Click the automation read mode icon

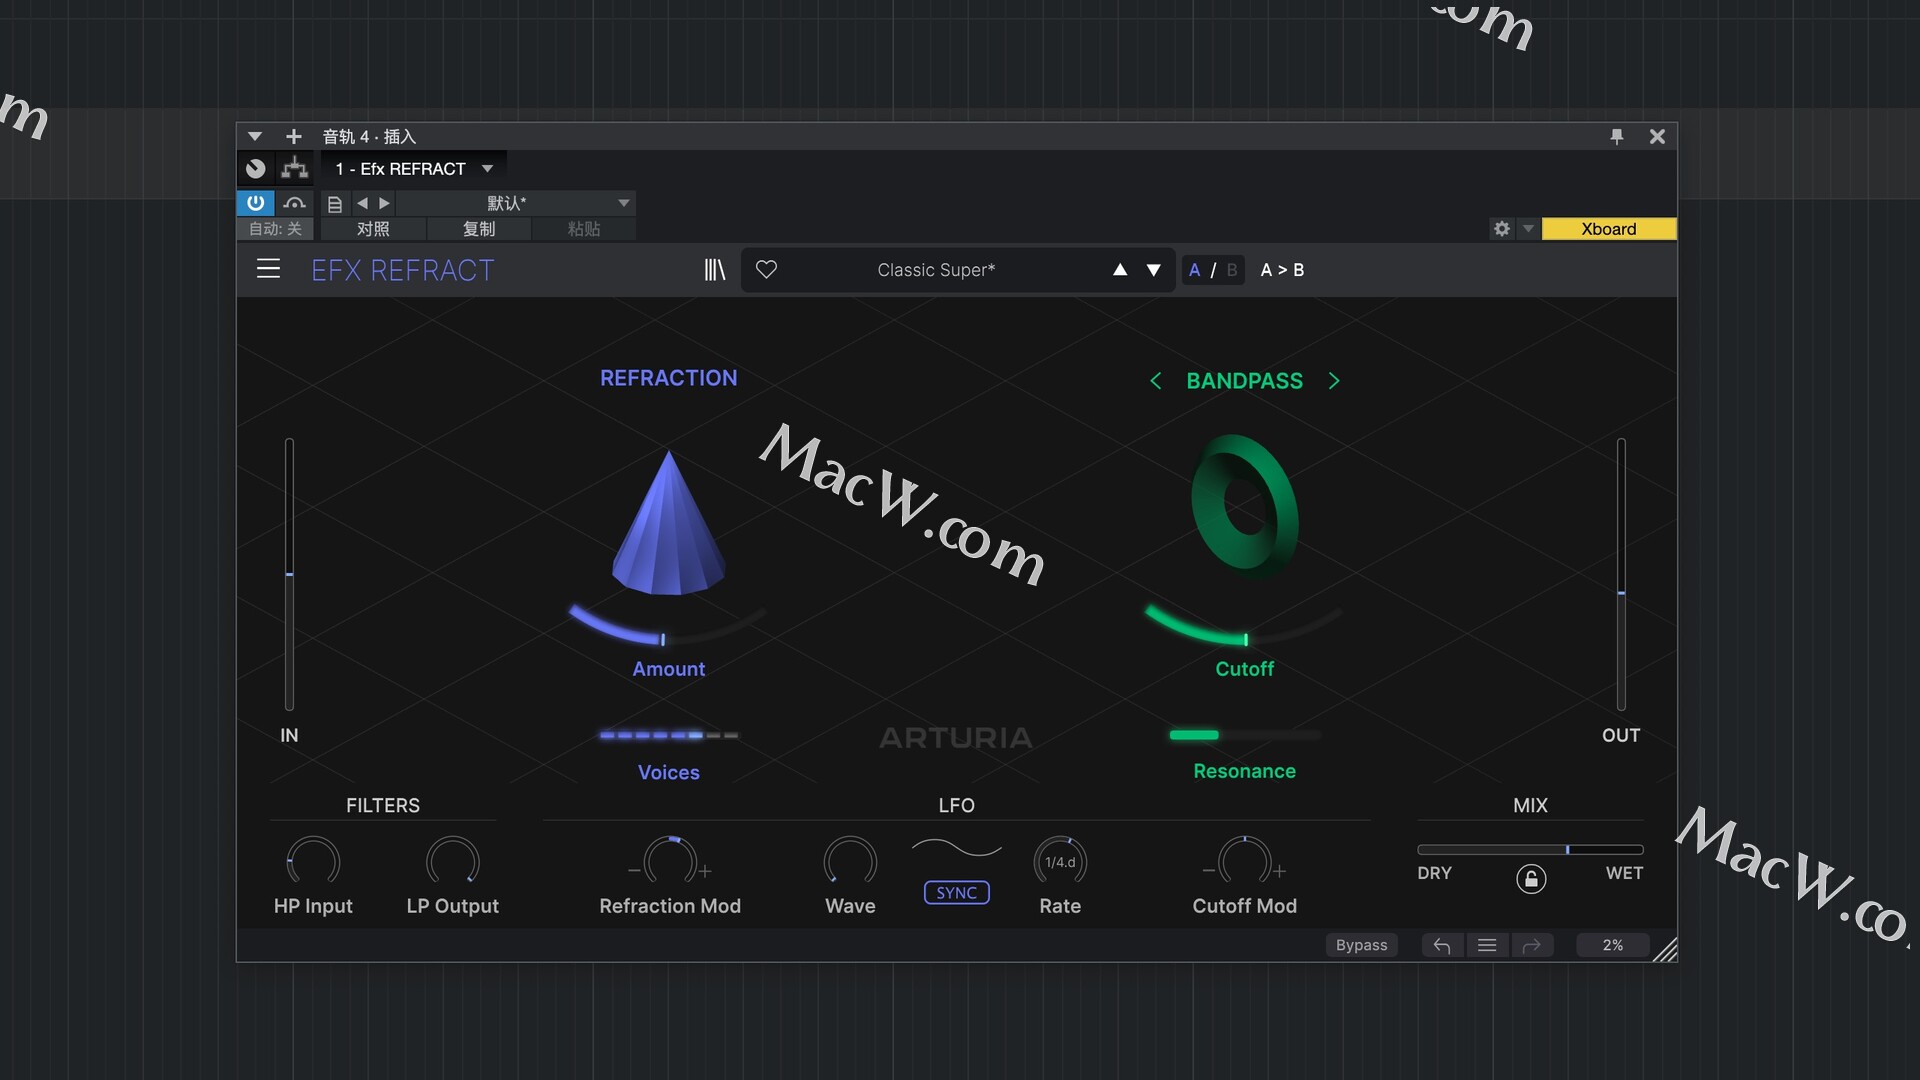click(x=294, y=203)
